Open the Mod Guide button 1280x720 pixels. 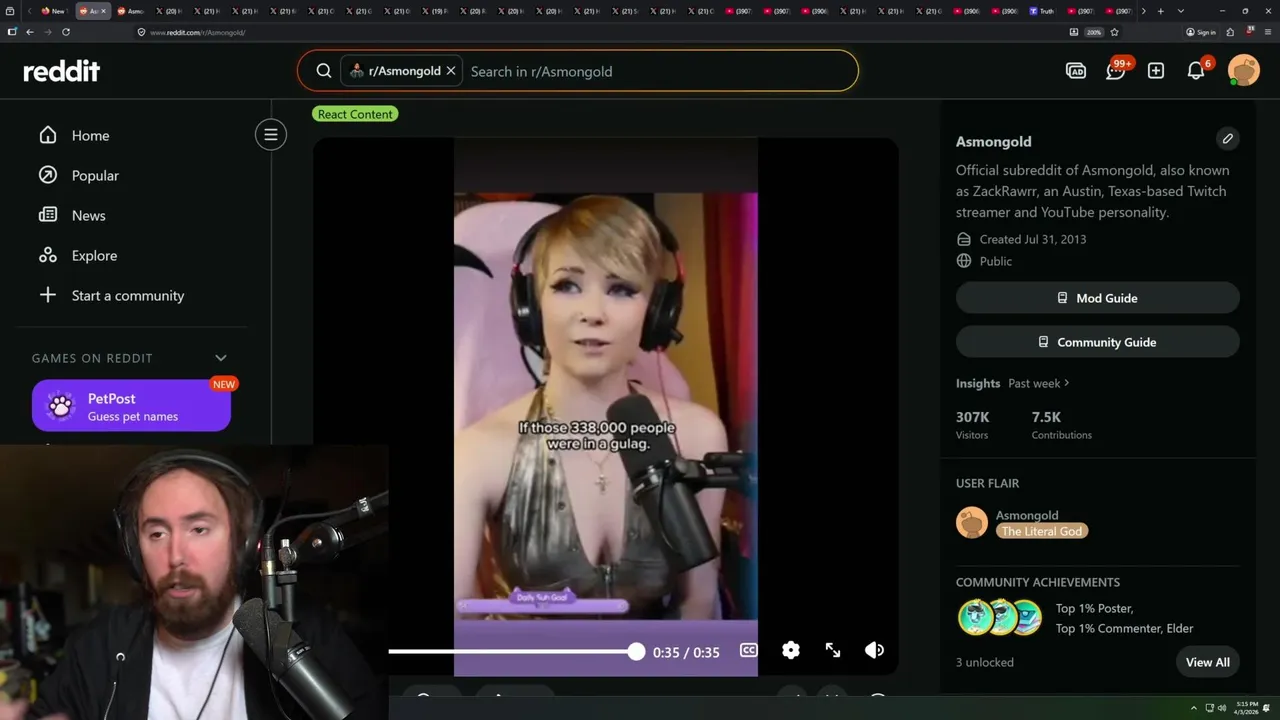(x=1097, y=298)
